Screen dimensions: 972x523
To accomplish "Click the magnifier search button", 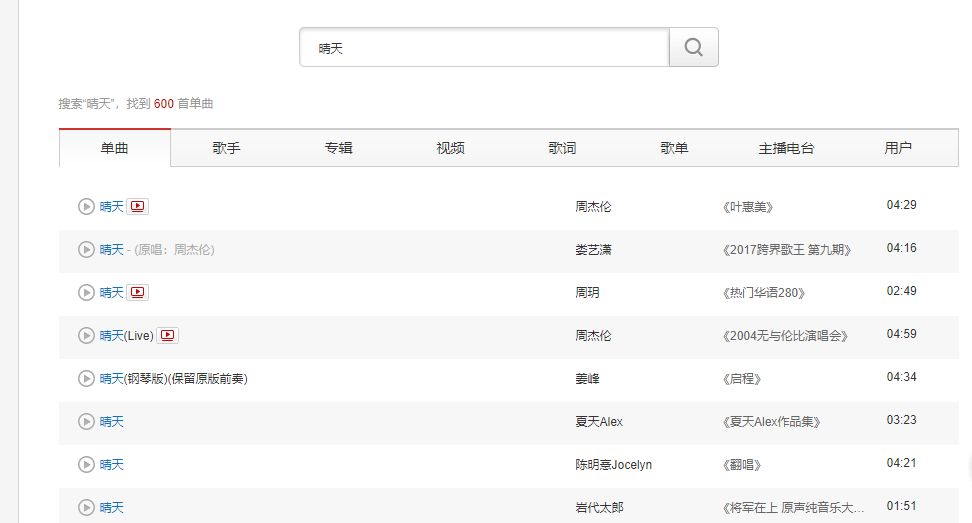I will point(693,47).
